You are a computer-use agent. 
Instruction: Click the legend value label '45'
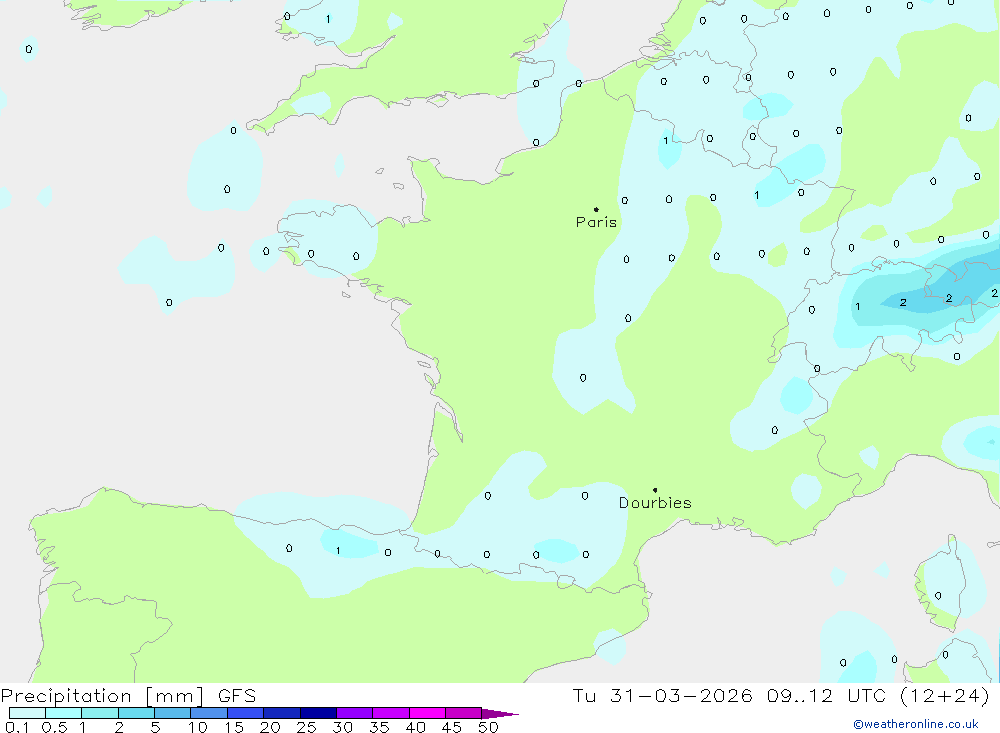pyautogui.click(x=452, y=727)
